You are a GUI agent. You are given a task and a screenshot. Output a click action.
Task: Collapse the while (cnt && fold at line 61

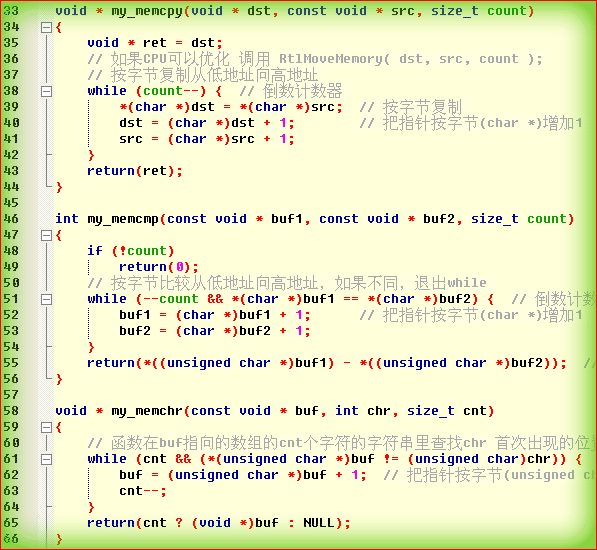point(46,459)
